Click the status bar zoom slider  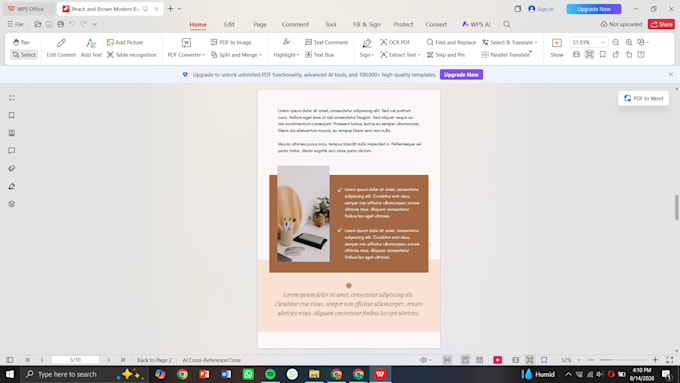(623, 360)
